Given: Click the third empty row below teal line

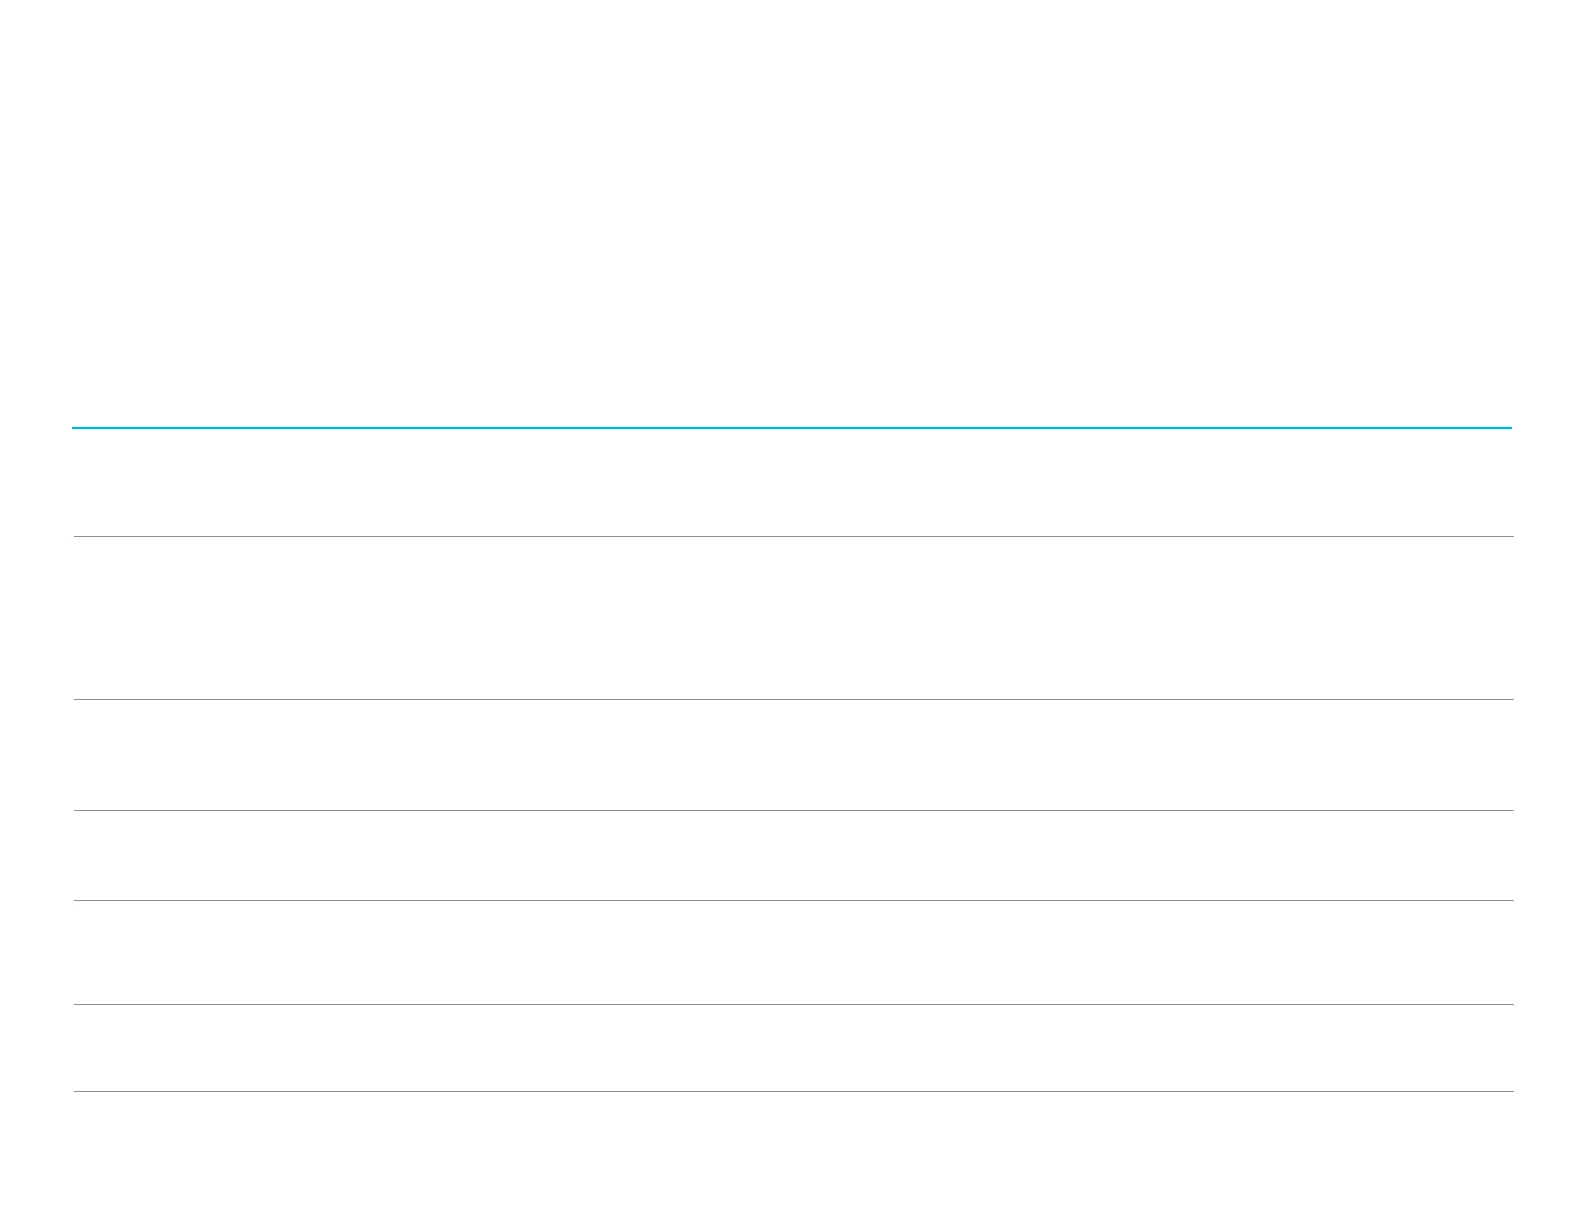Looking at the screenshot, I should tap(792, 755).
